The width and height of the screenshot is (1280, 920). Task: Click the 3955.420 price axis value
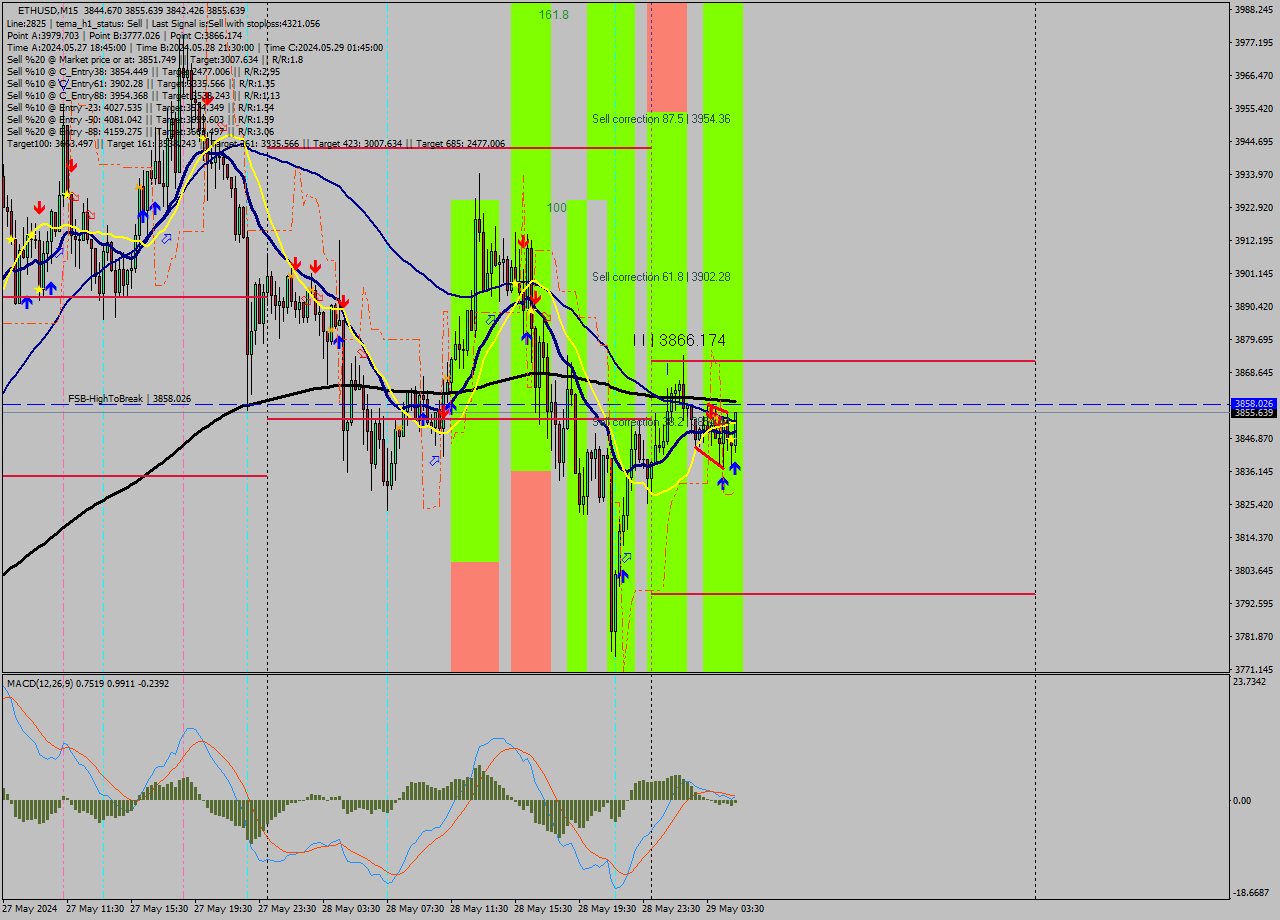pyautogui.click(x=1253, y=108)
